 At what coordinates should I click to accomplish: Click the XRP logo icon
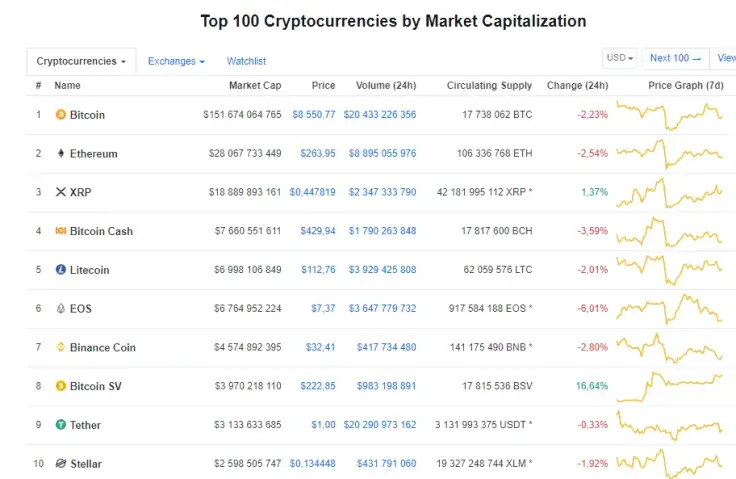click(61, 192)
